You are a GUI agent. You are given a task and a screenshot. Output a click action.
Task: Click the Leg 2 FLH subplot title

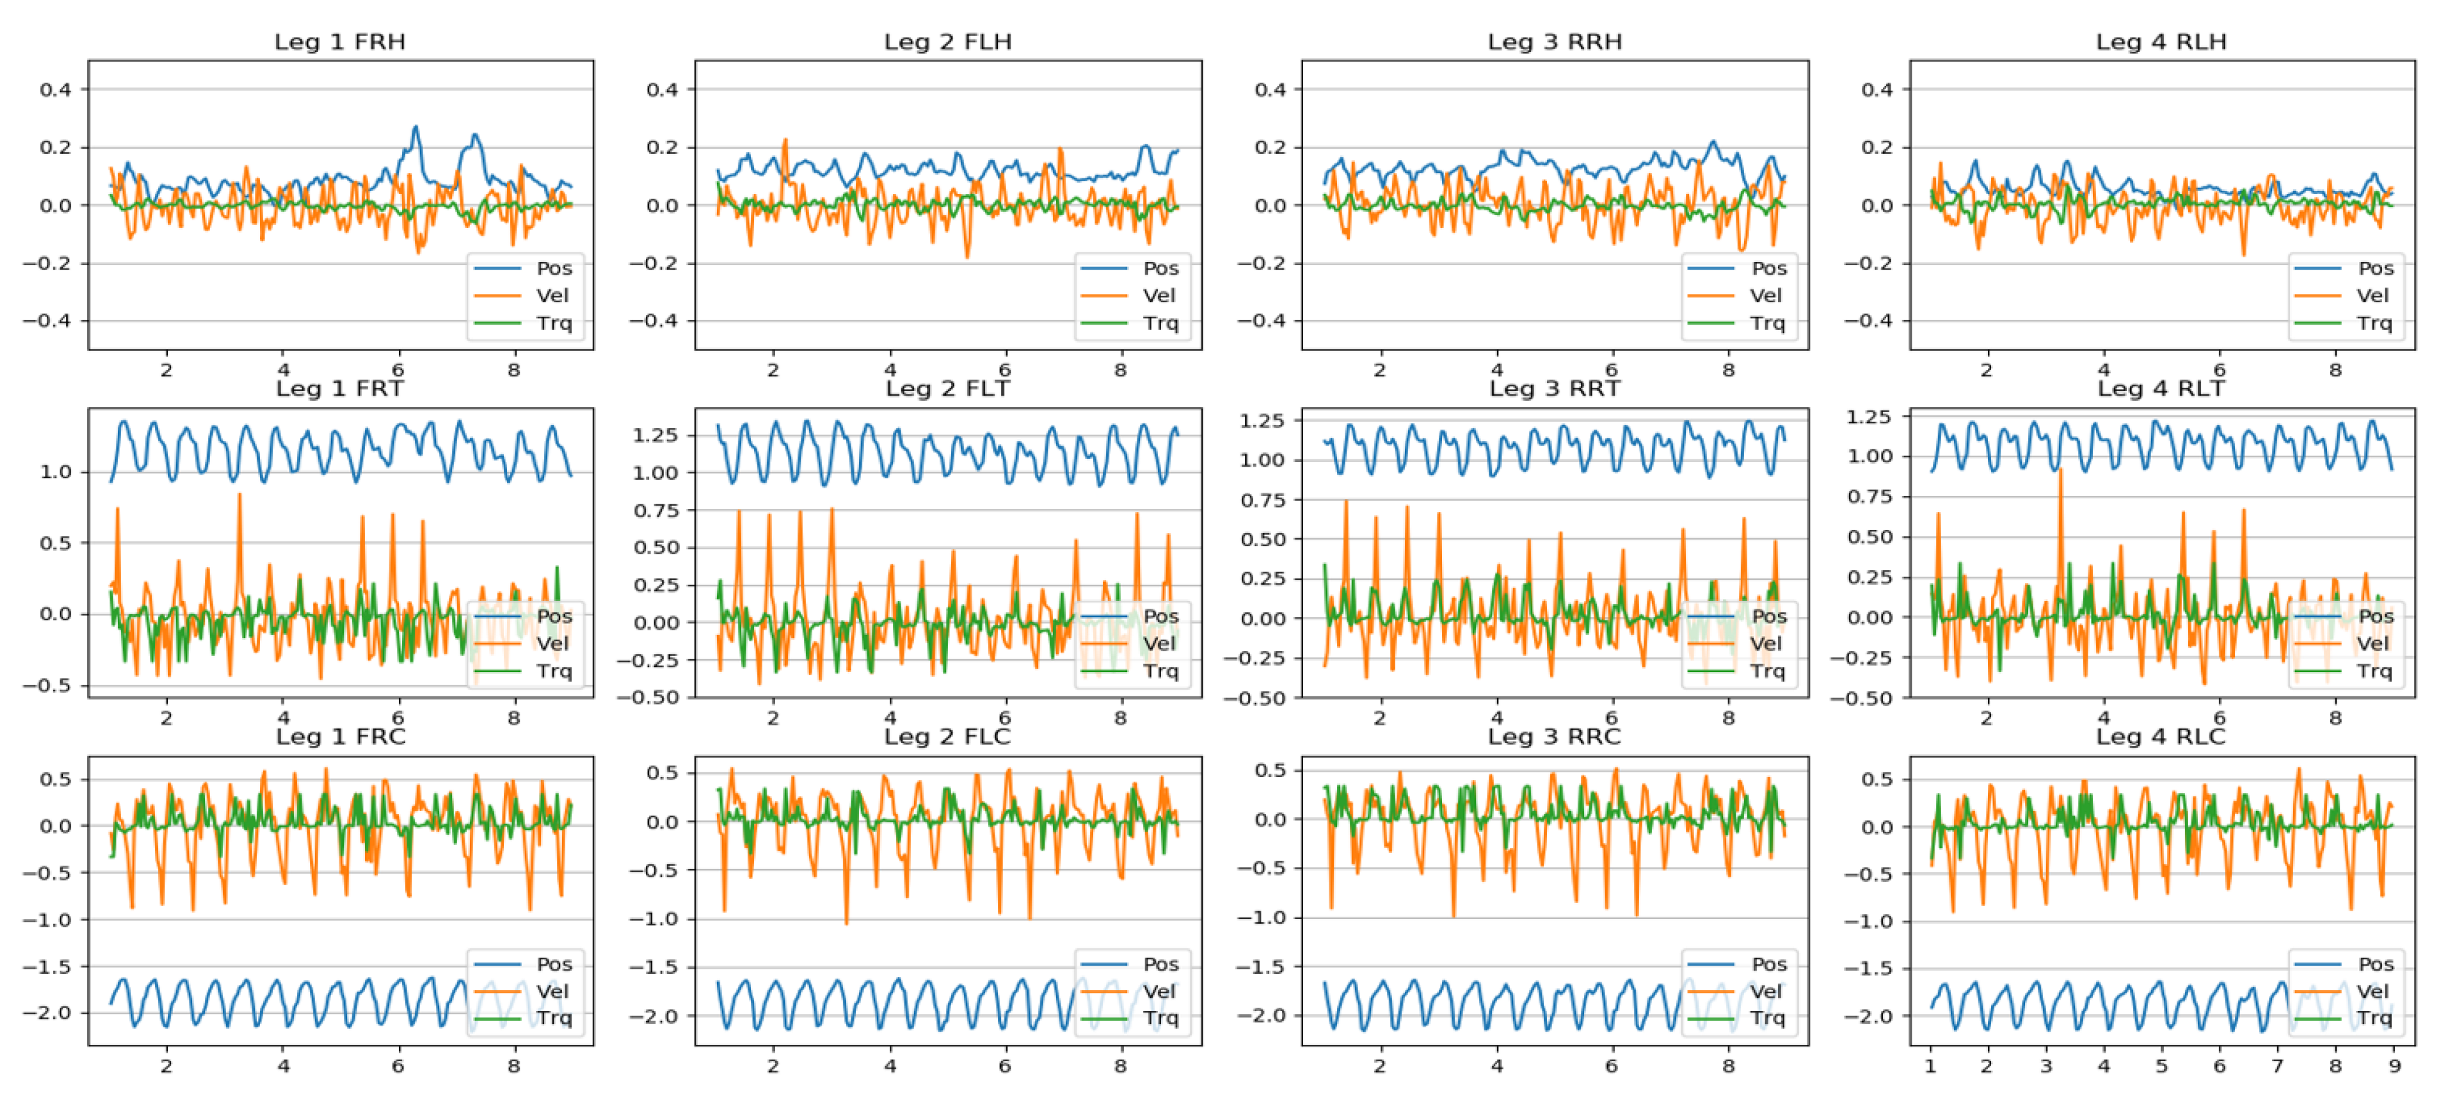[x=947, y=42]
